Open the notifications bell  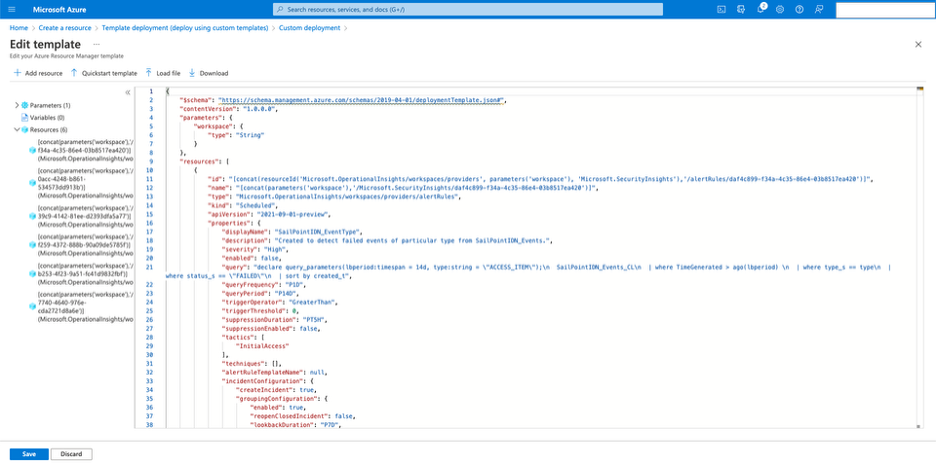(760, 10)
